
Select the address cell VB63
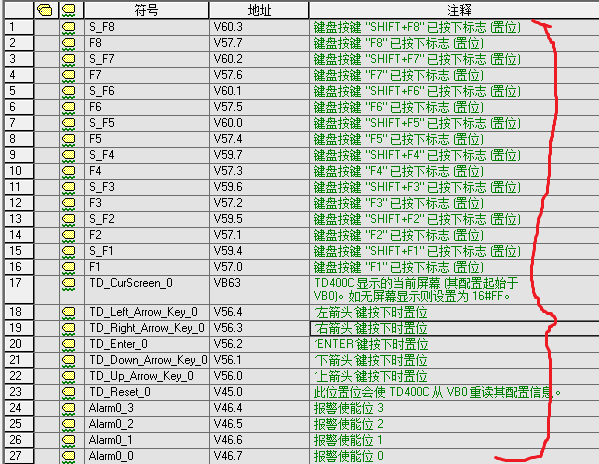click(259, 289)
